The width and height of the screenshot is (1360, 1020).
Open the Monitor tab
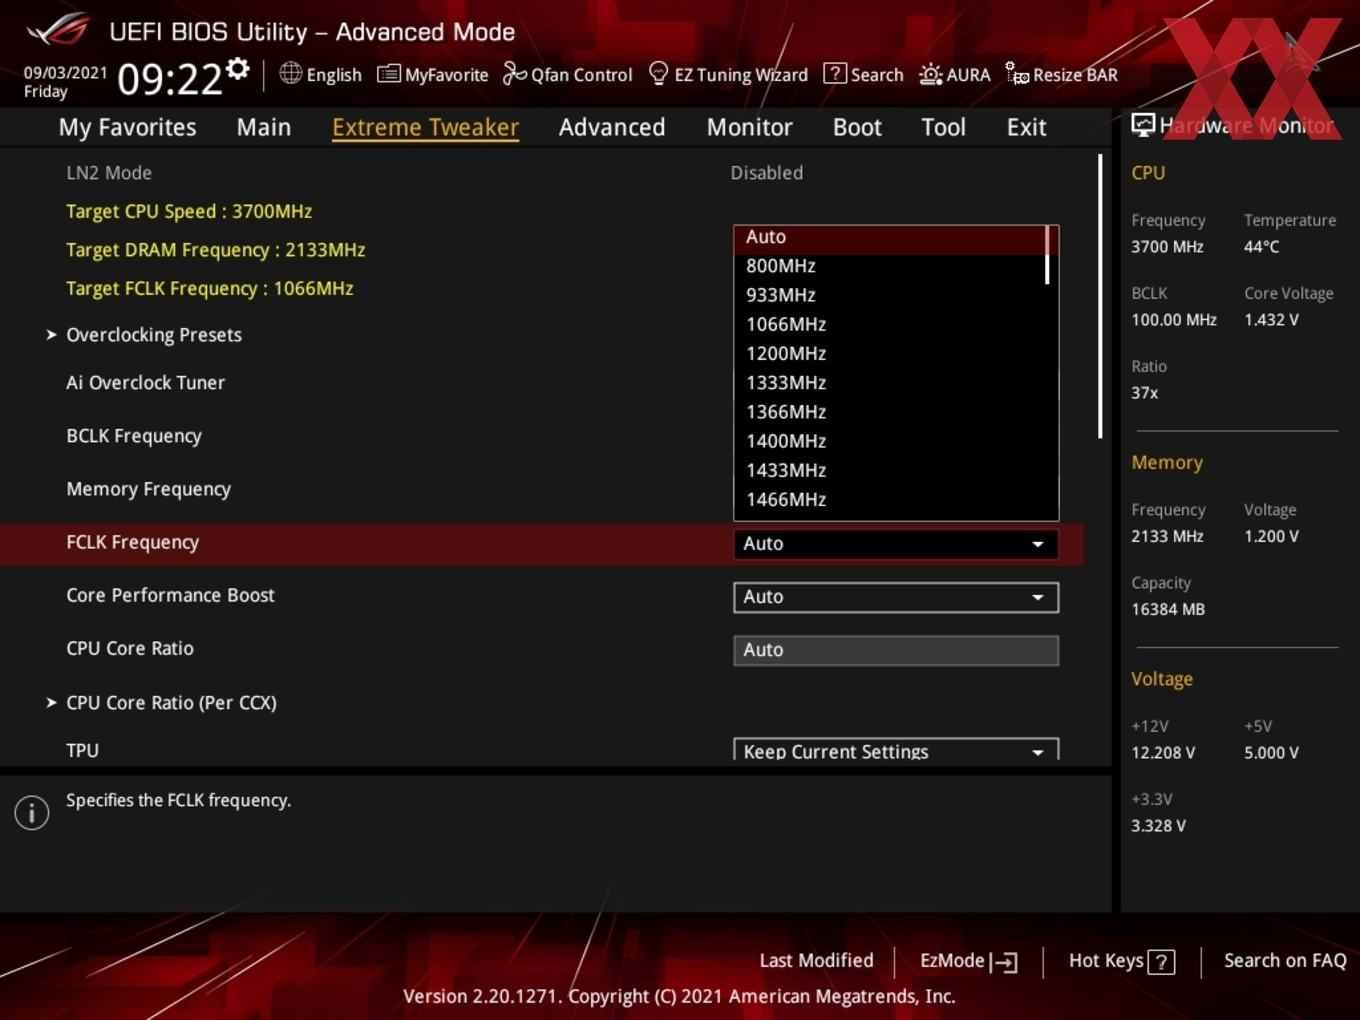pos(749,127)
